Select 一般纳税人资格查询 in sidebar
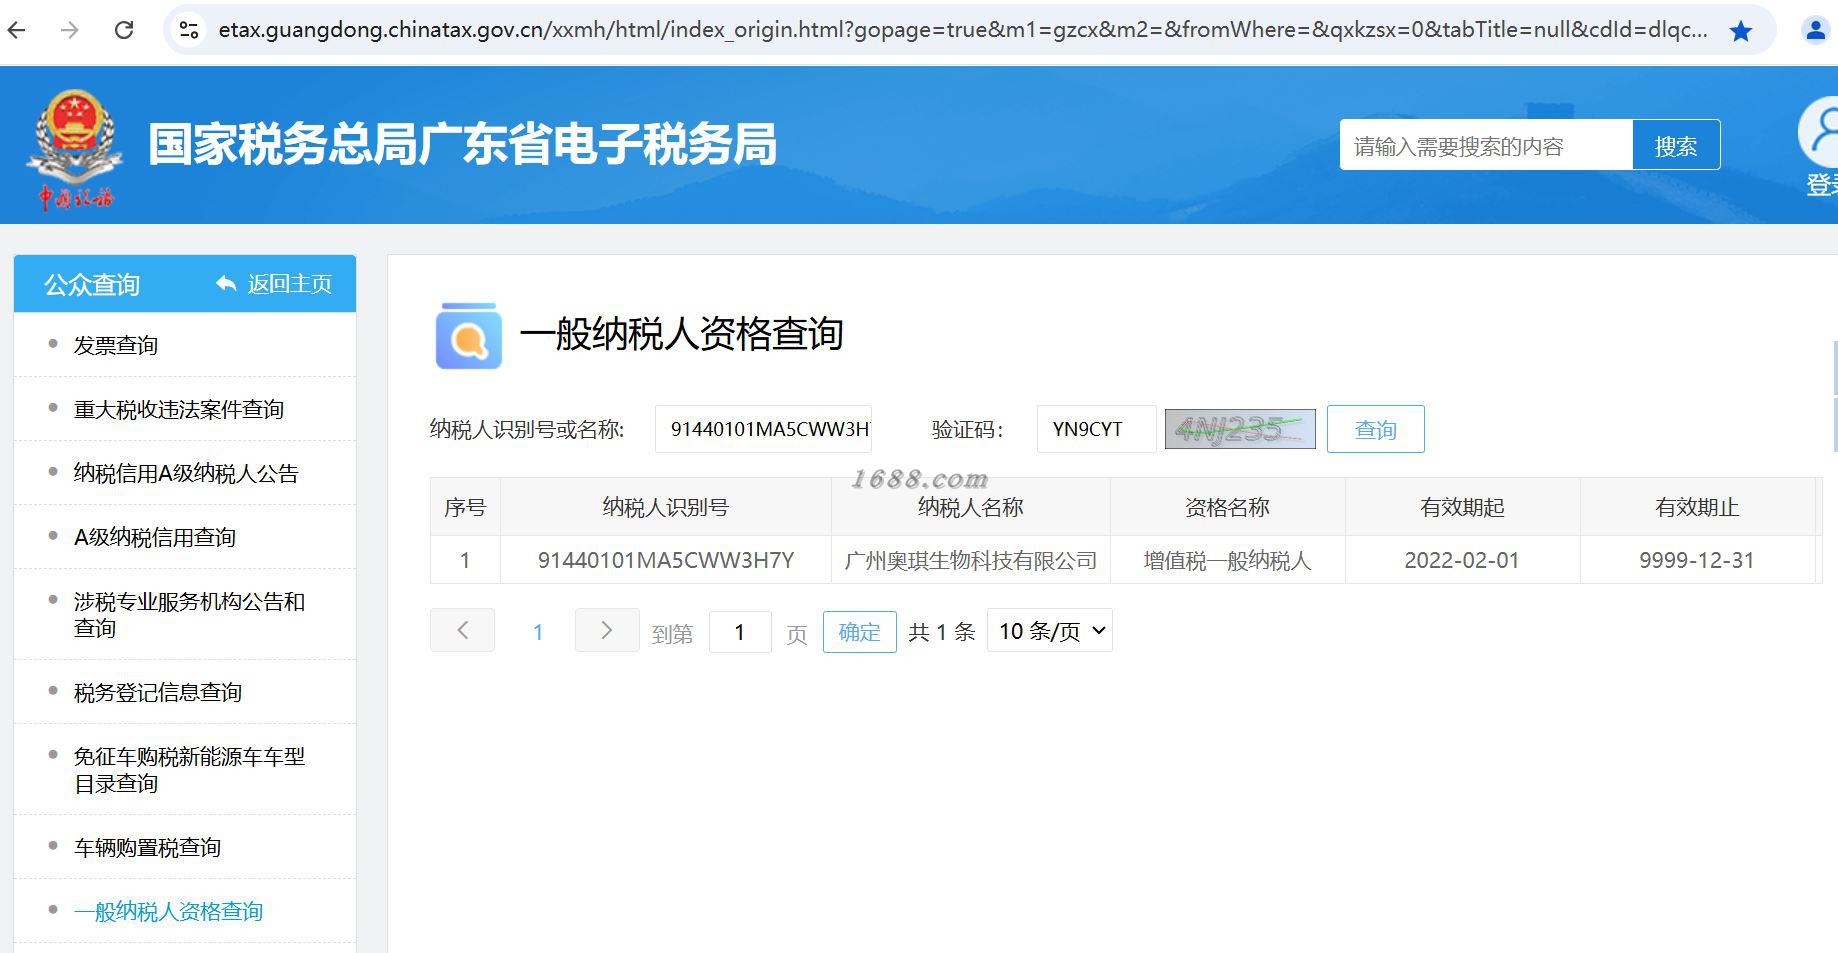The image size is (1838, 953). [x=168, y=911]
